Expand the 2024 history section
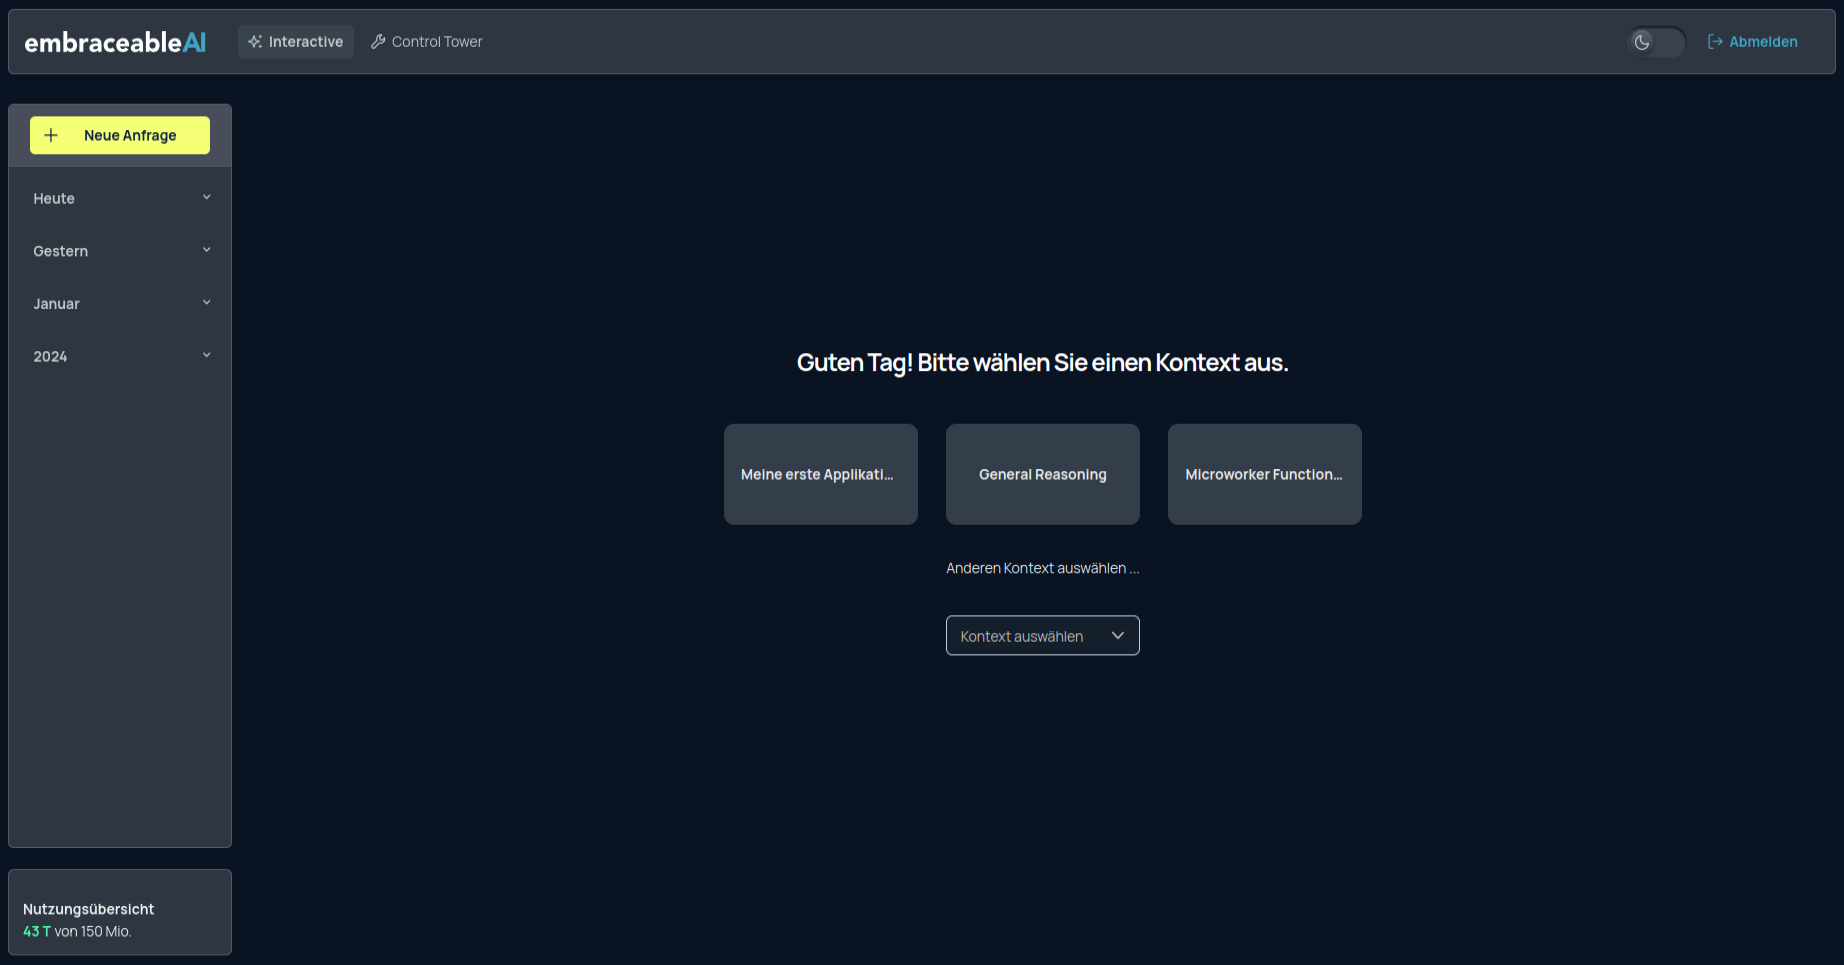The width and height of the screenshot is (1844, 965). coord(120,357)
